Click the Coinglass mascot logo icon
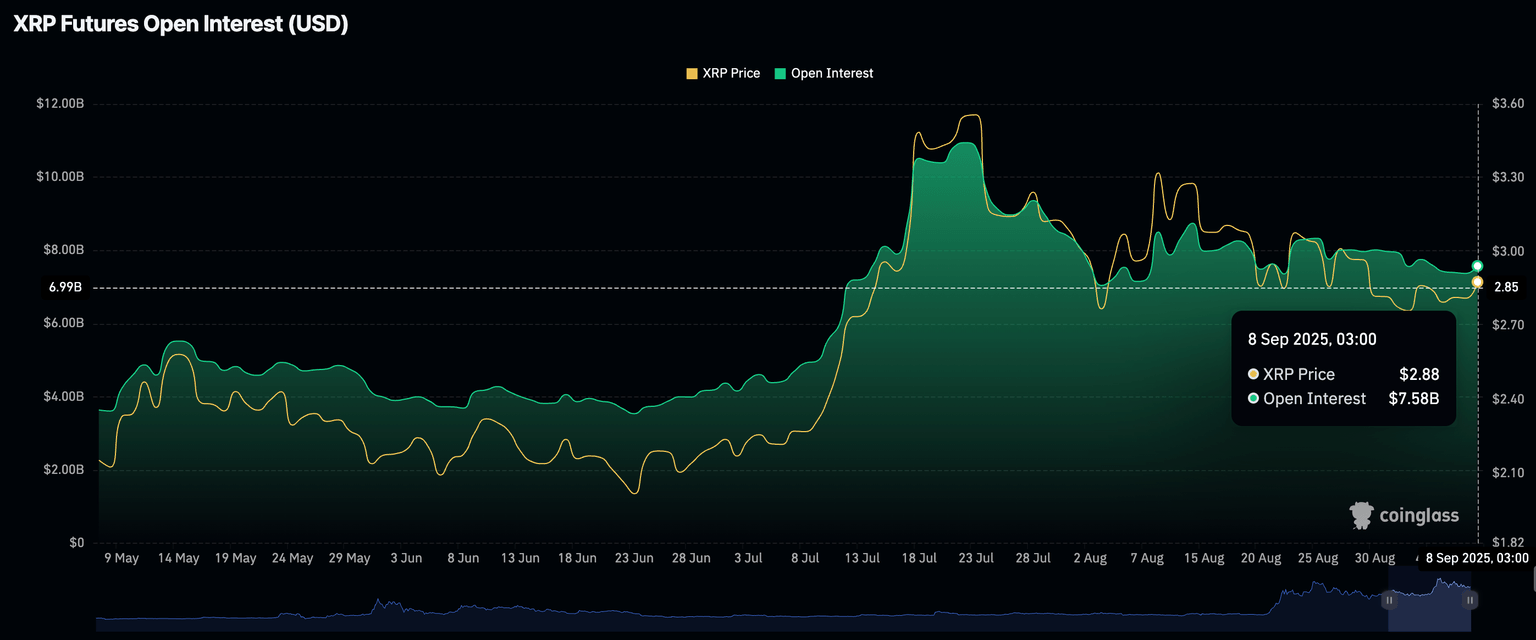 click(1361, 515)
